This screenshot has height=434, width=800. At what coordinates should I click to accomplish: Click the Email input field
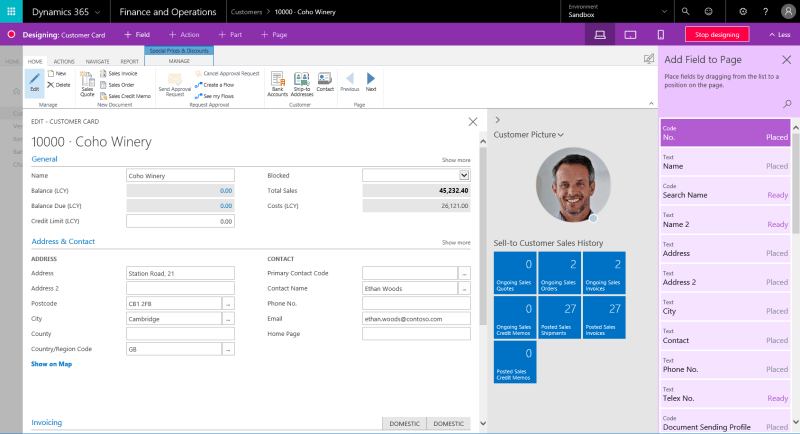(416, 319)
